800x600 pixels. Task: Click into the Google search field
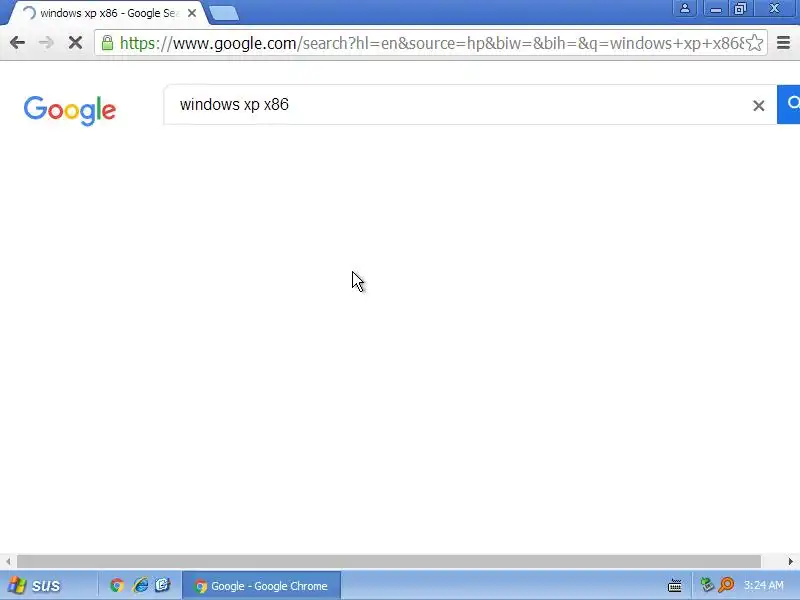pos(459,105)
